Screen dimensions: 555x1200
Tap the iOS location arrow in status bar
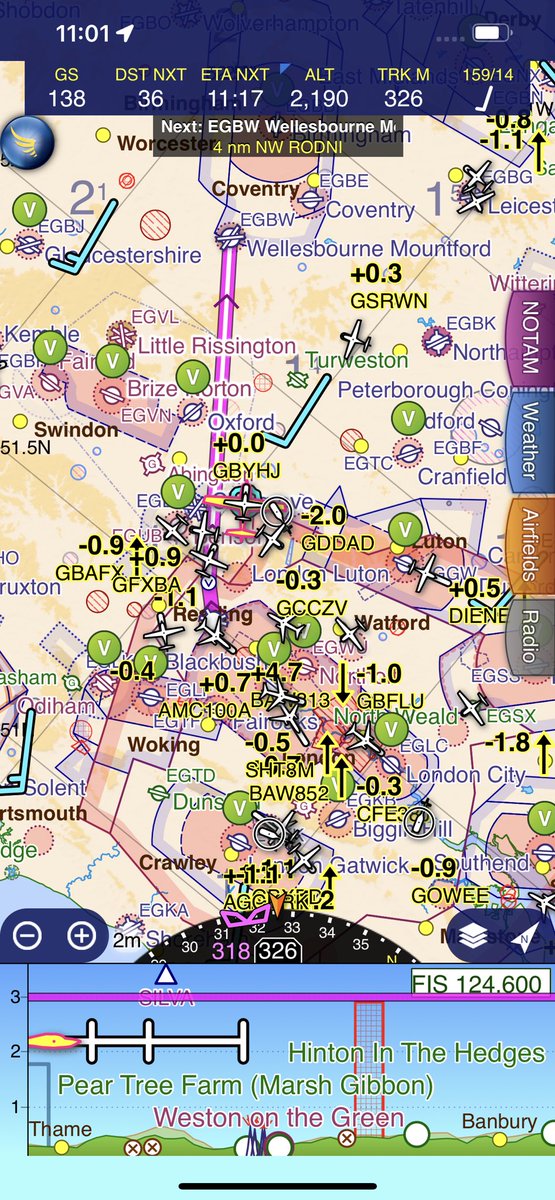point(126,33)
